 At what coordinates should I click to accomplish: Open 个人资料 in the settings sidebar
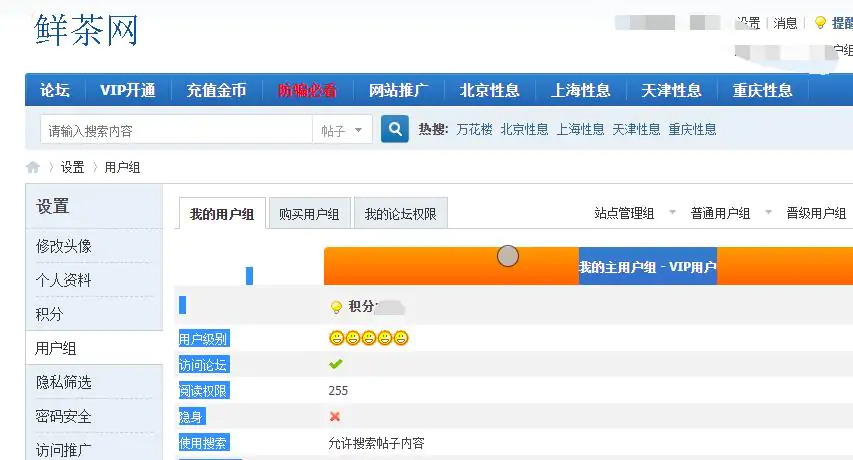[x=64, y=280]
